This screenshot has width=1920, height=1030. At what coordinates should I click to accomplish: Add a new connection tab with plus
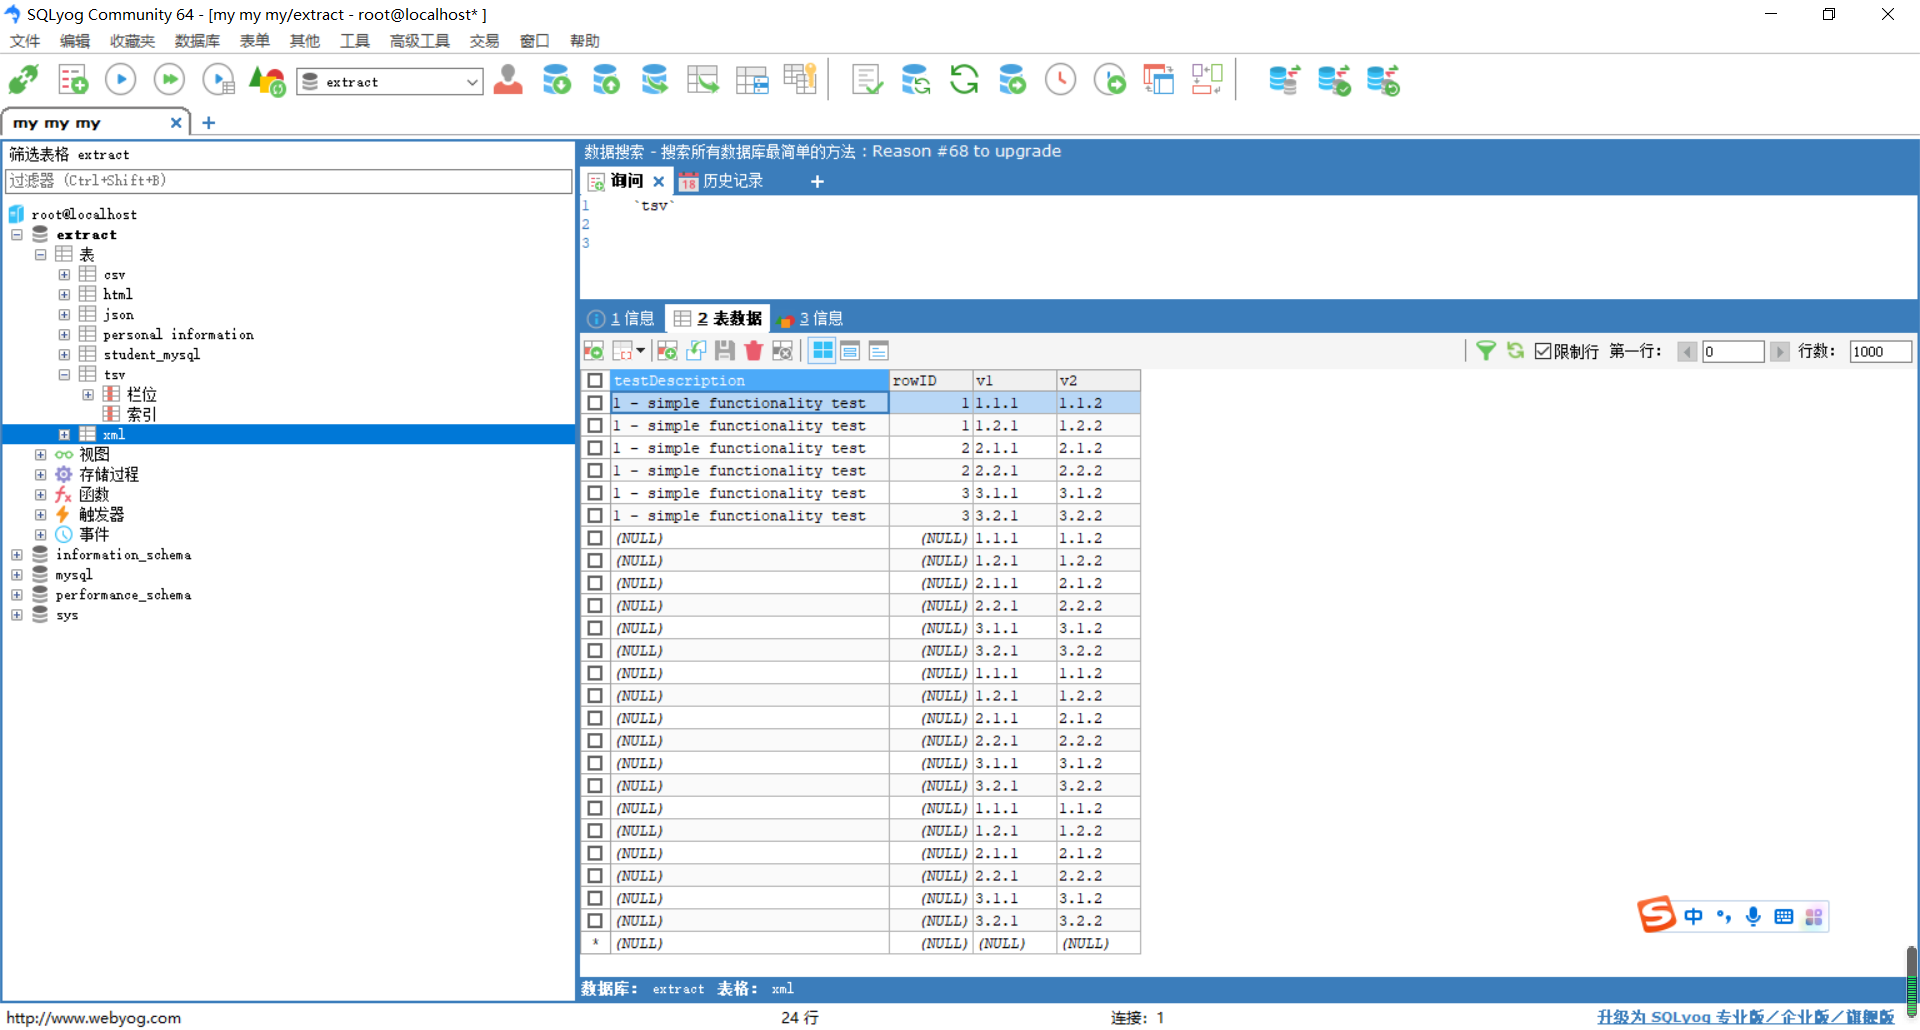[x=209, y=123]
